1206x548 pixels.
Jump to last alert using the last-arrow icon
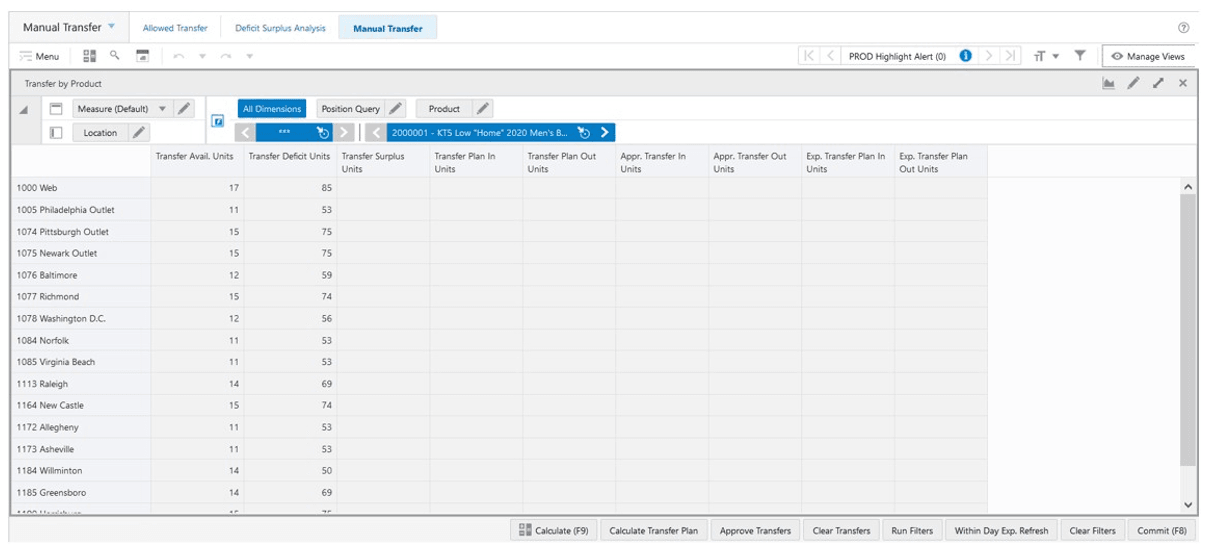click(1011, 56)
